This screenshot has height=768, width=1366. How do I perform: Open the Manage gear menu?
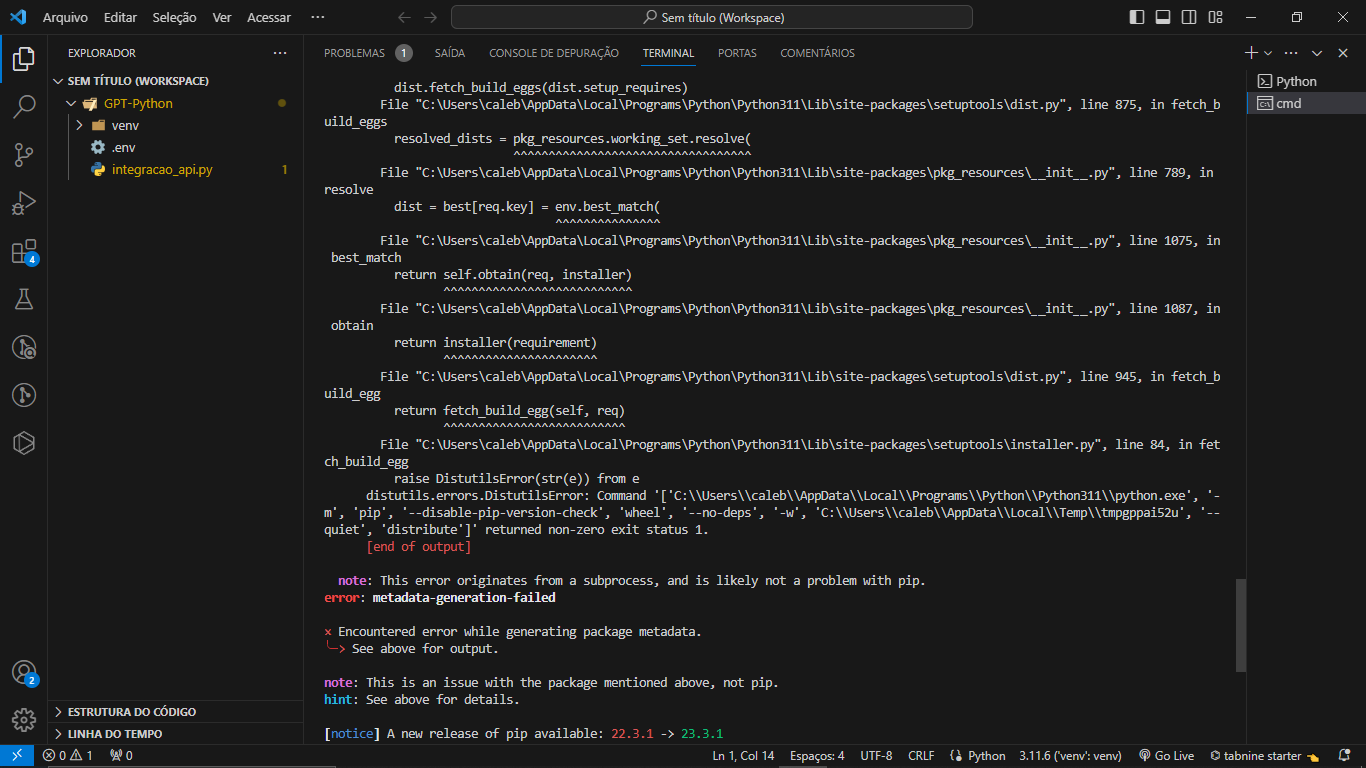point(24,720)
